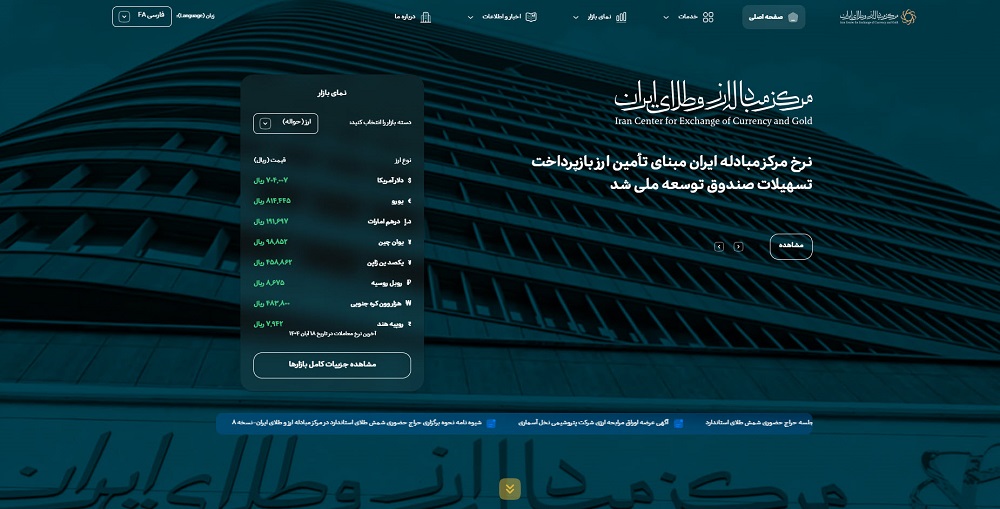
Task: Click the arrow in the ارز (حواله) selector
Action: point(265,124)
